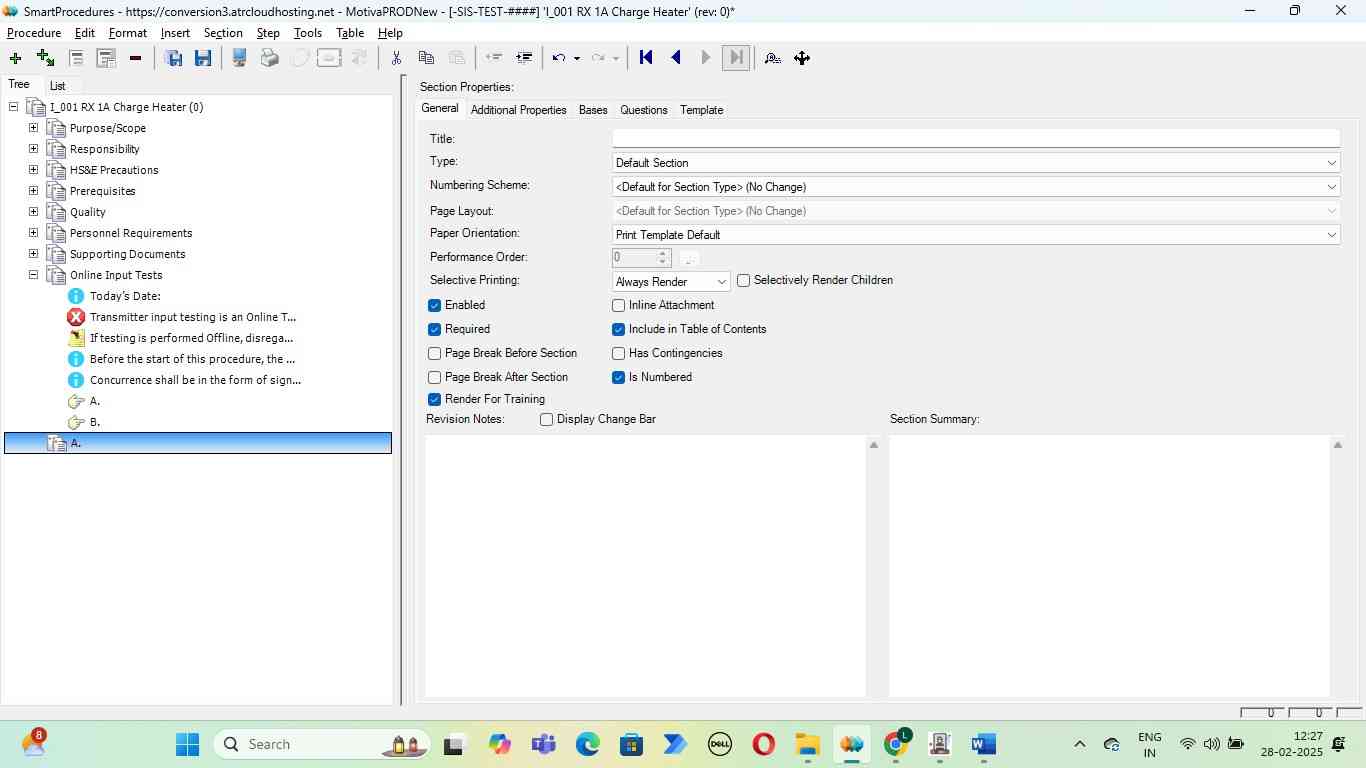Collapse the Online Input Tests node

(33, 275)
